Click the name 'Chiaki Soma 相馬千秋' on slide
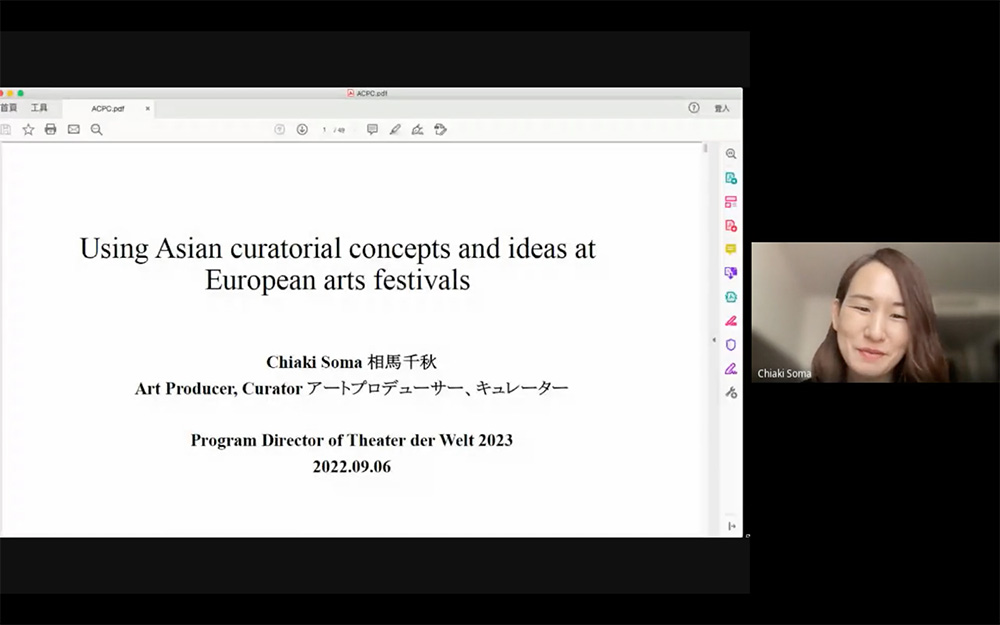Screen dimensions: 1000x625 pos(351,362)
